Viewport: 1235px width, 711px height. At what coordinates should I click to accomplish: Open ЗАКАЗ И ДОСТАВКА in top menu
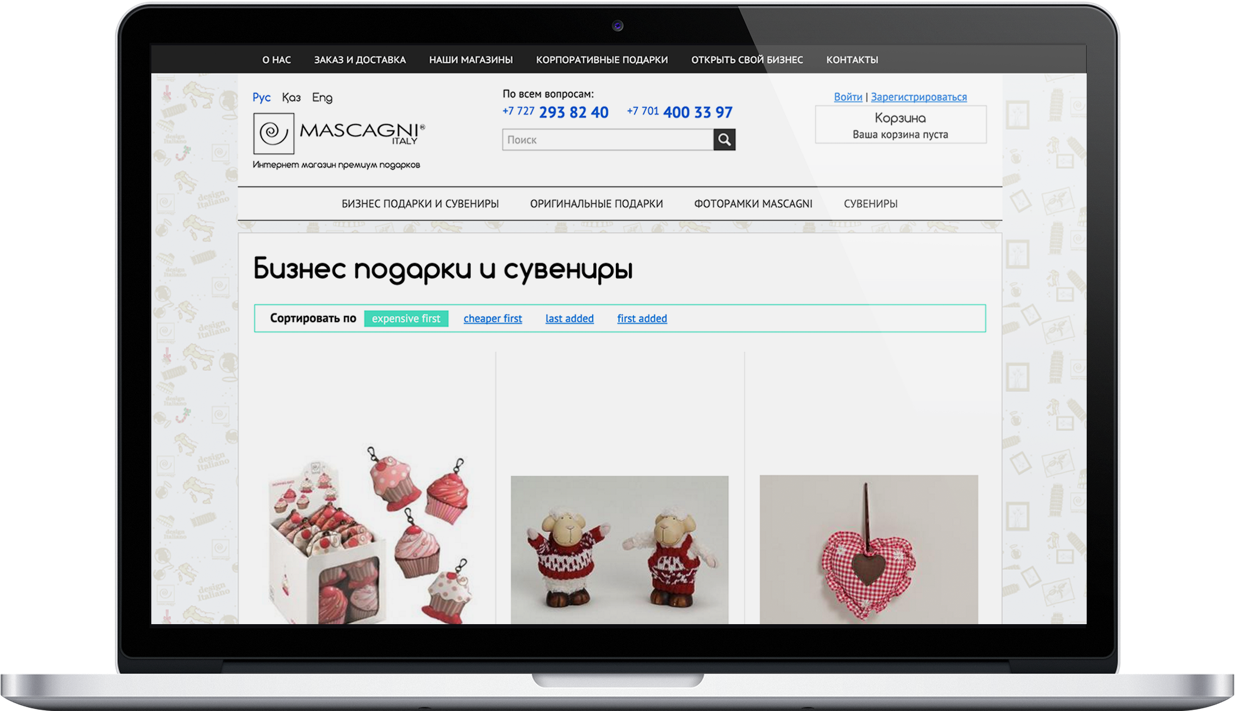point(360,60)
